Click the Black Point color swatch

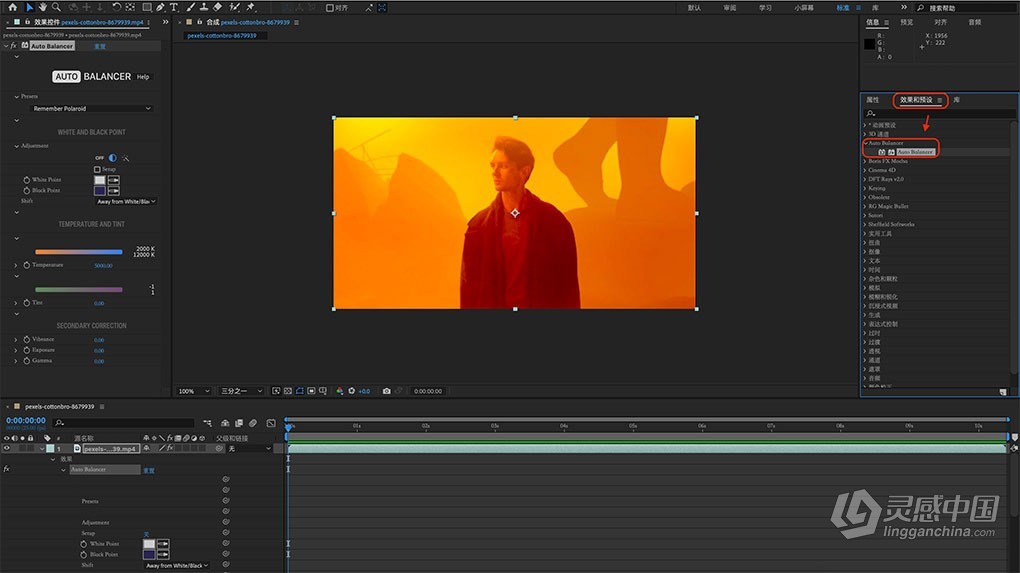tap(100, 191)
